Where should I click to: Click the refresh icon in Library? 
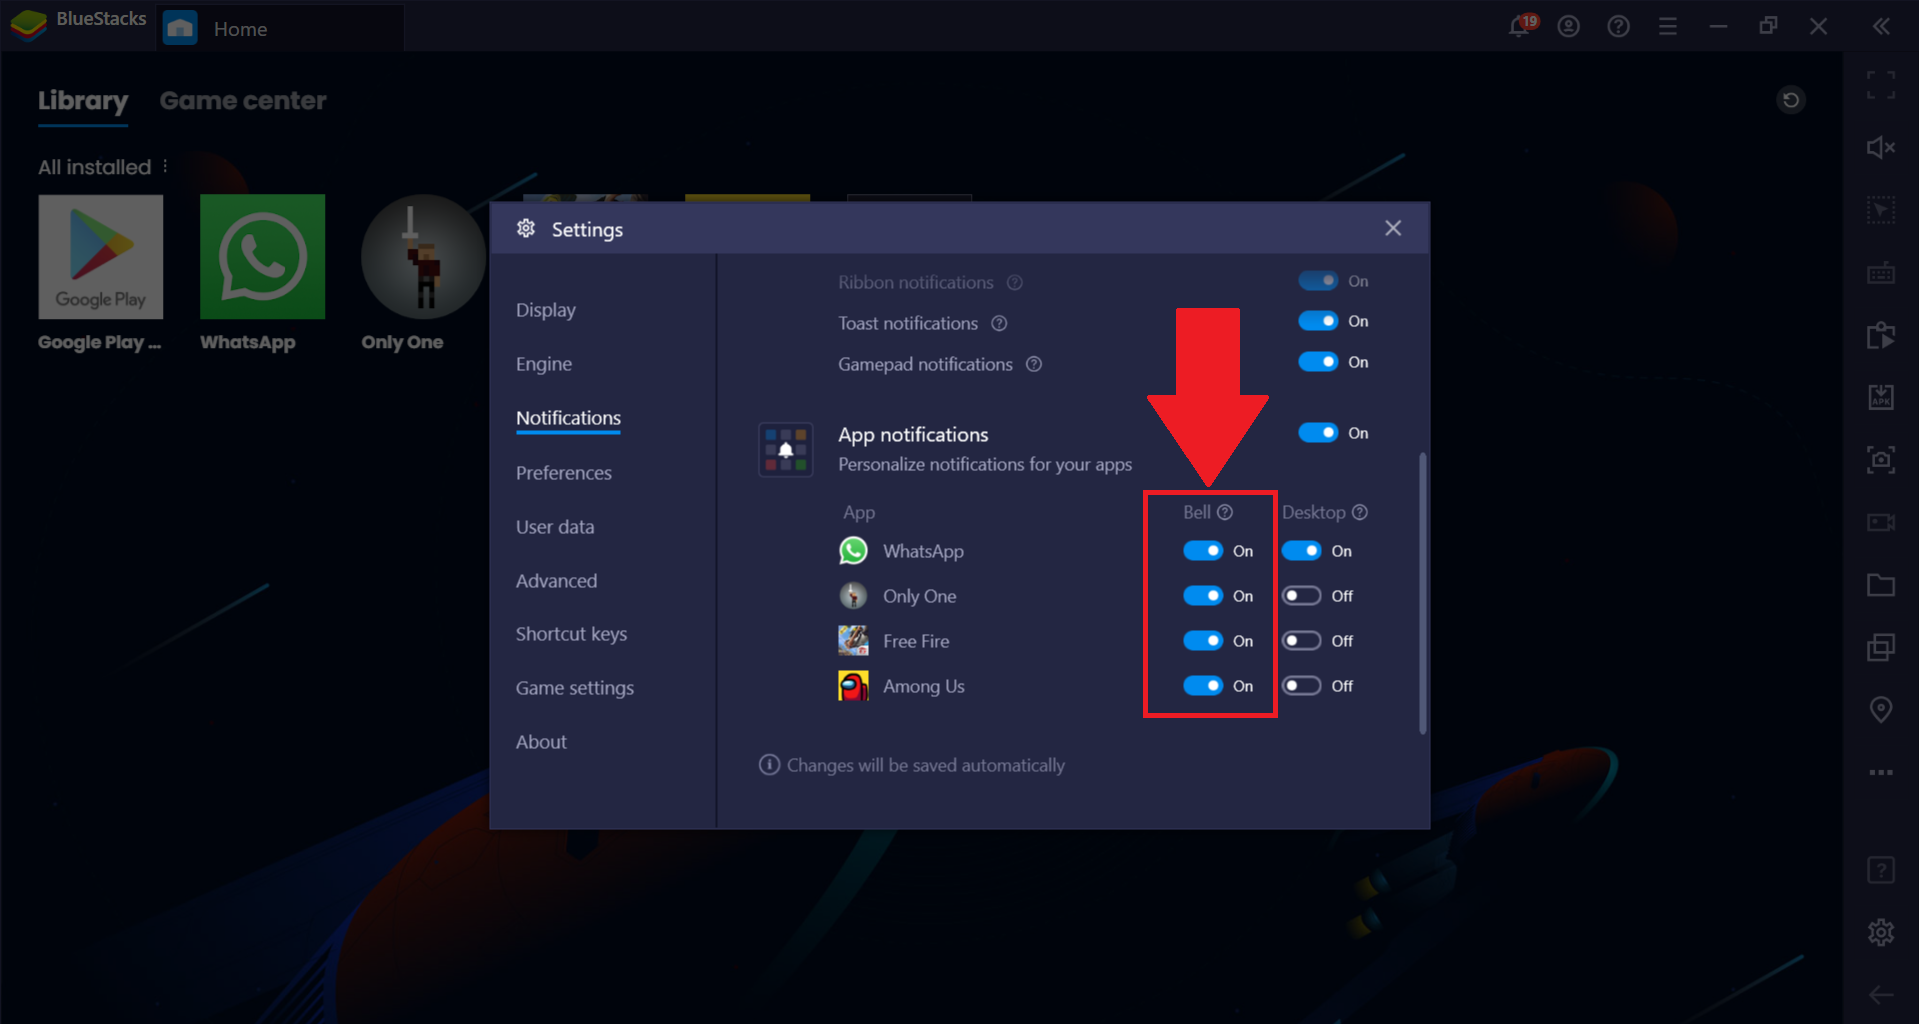[1791, 100]
